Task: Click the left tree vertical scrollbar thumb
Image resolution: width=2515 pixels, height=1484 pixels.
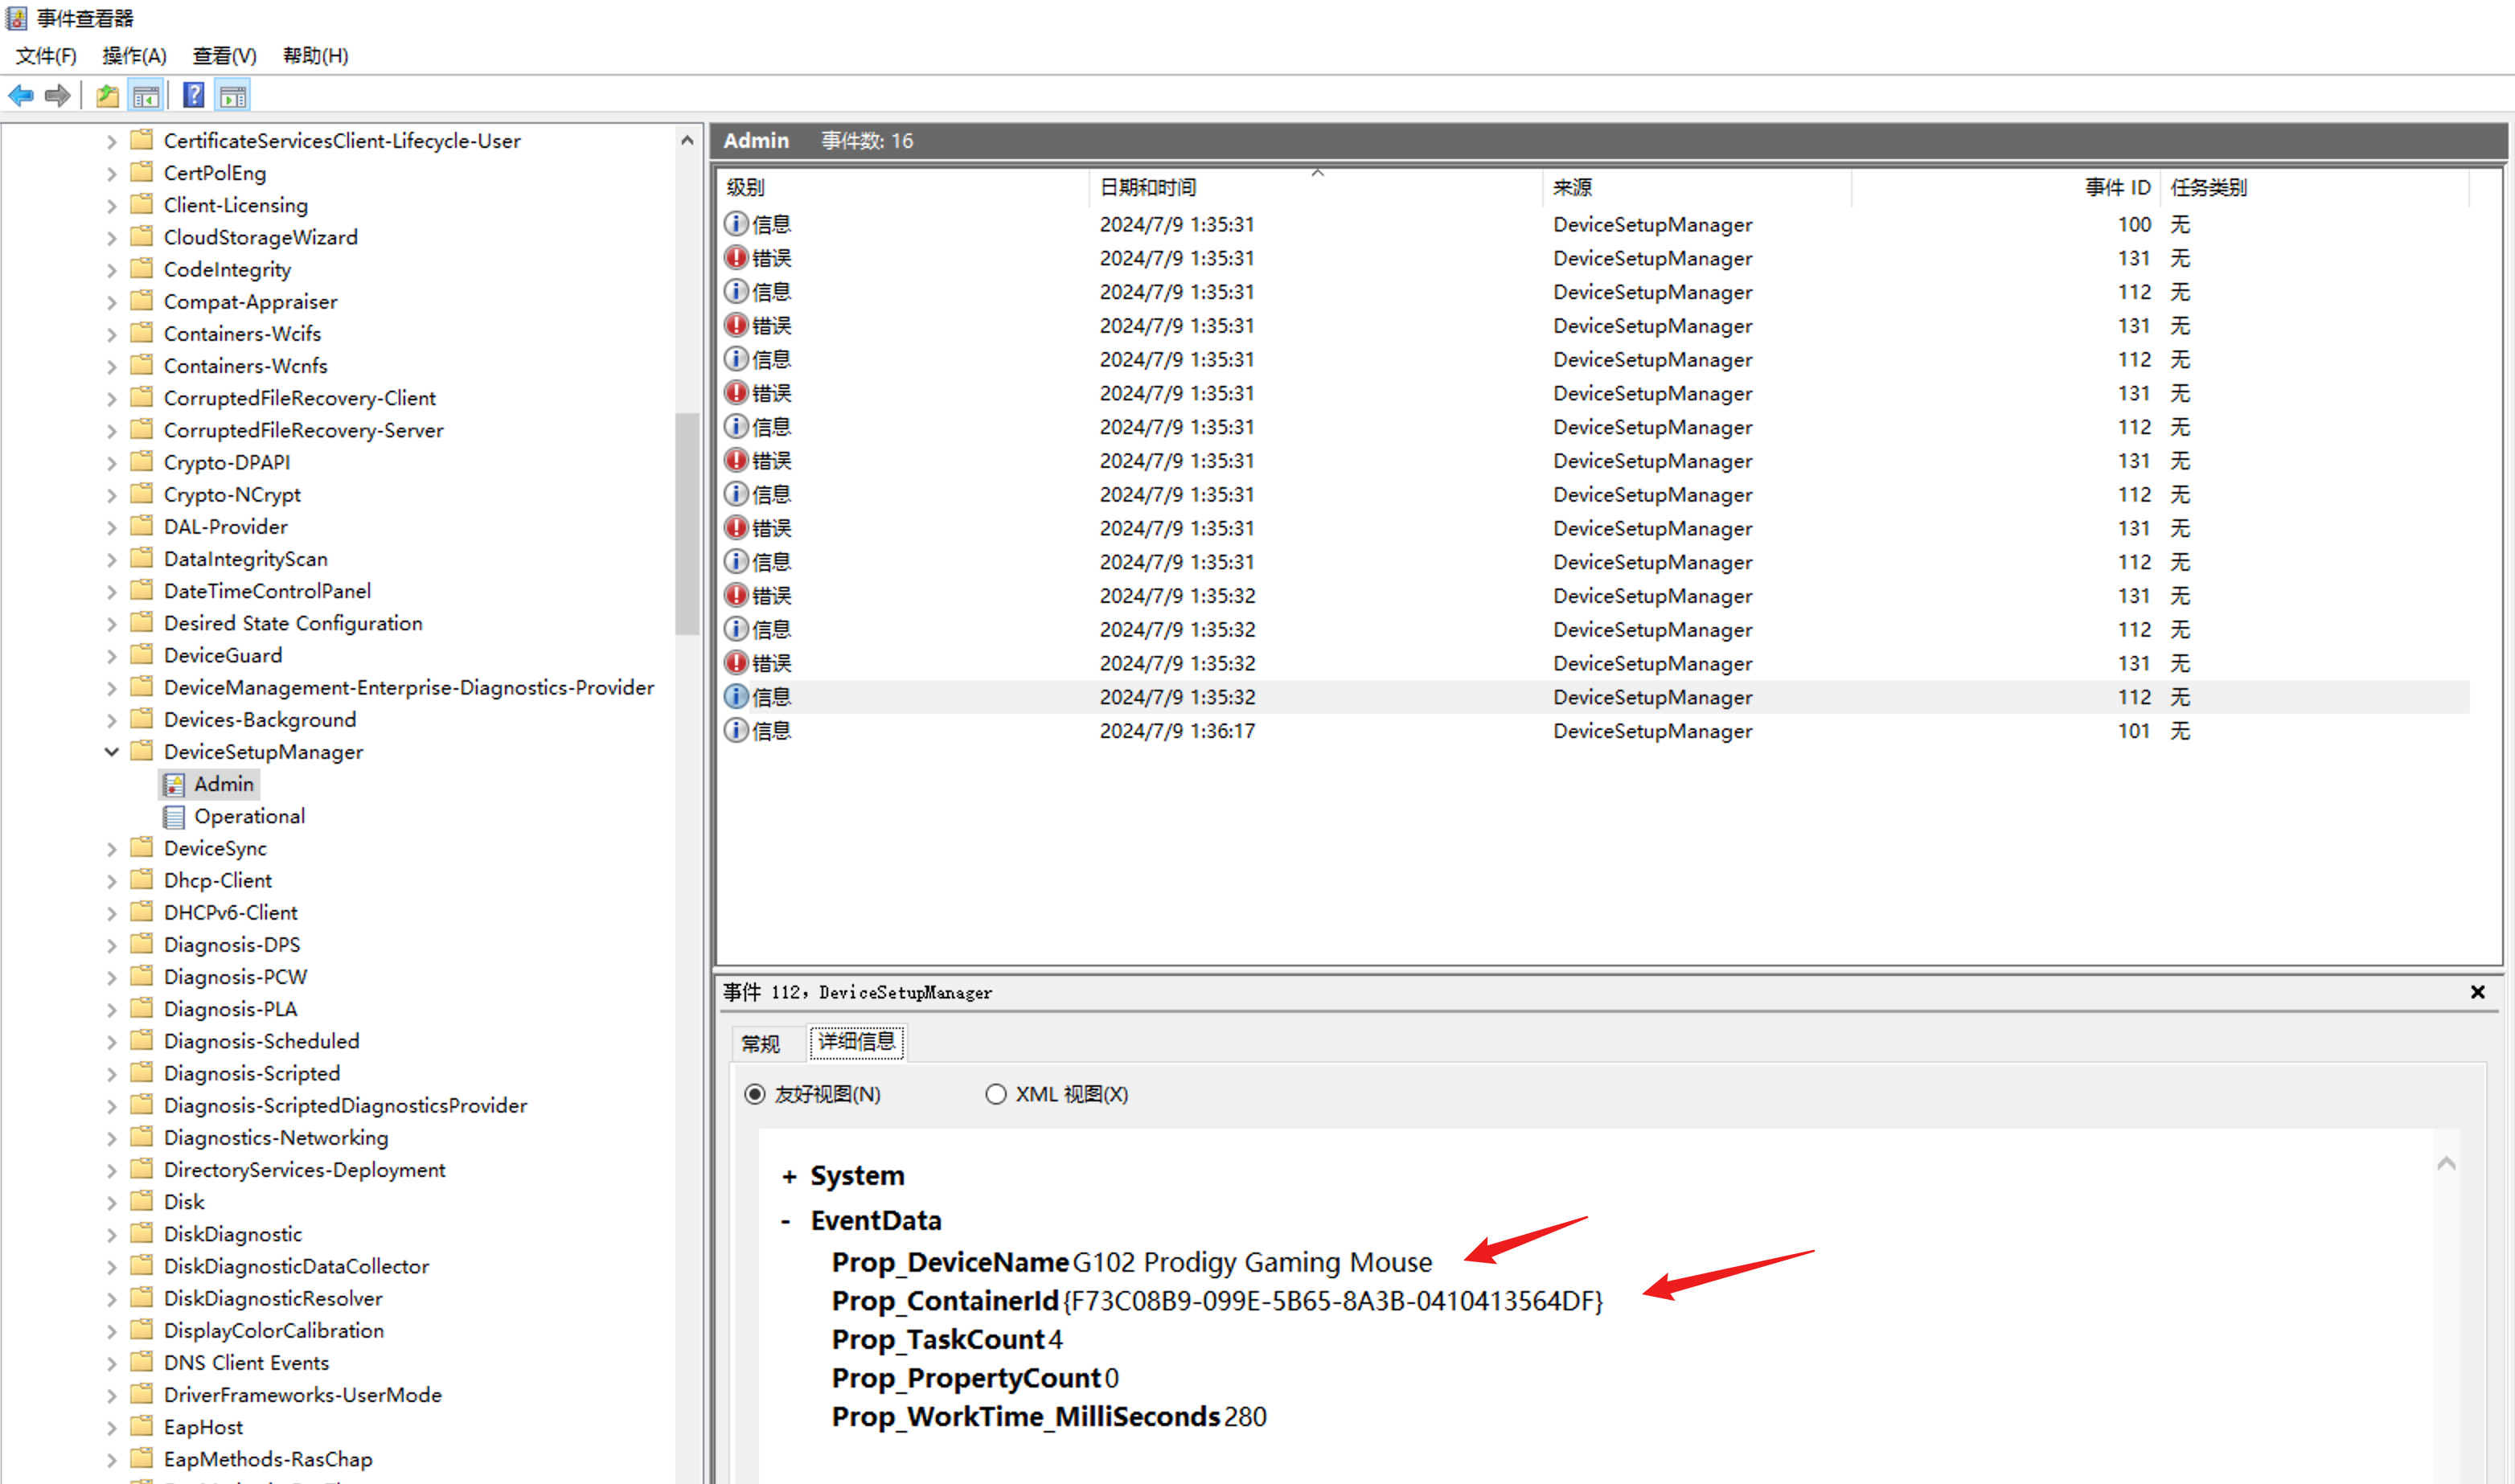Action: pyautogui.click(x=687, y=525)
